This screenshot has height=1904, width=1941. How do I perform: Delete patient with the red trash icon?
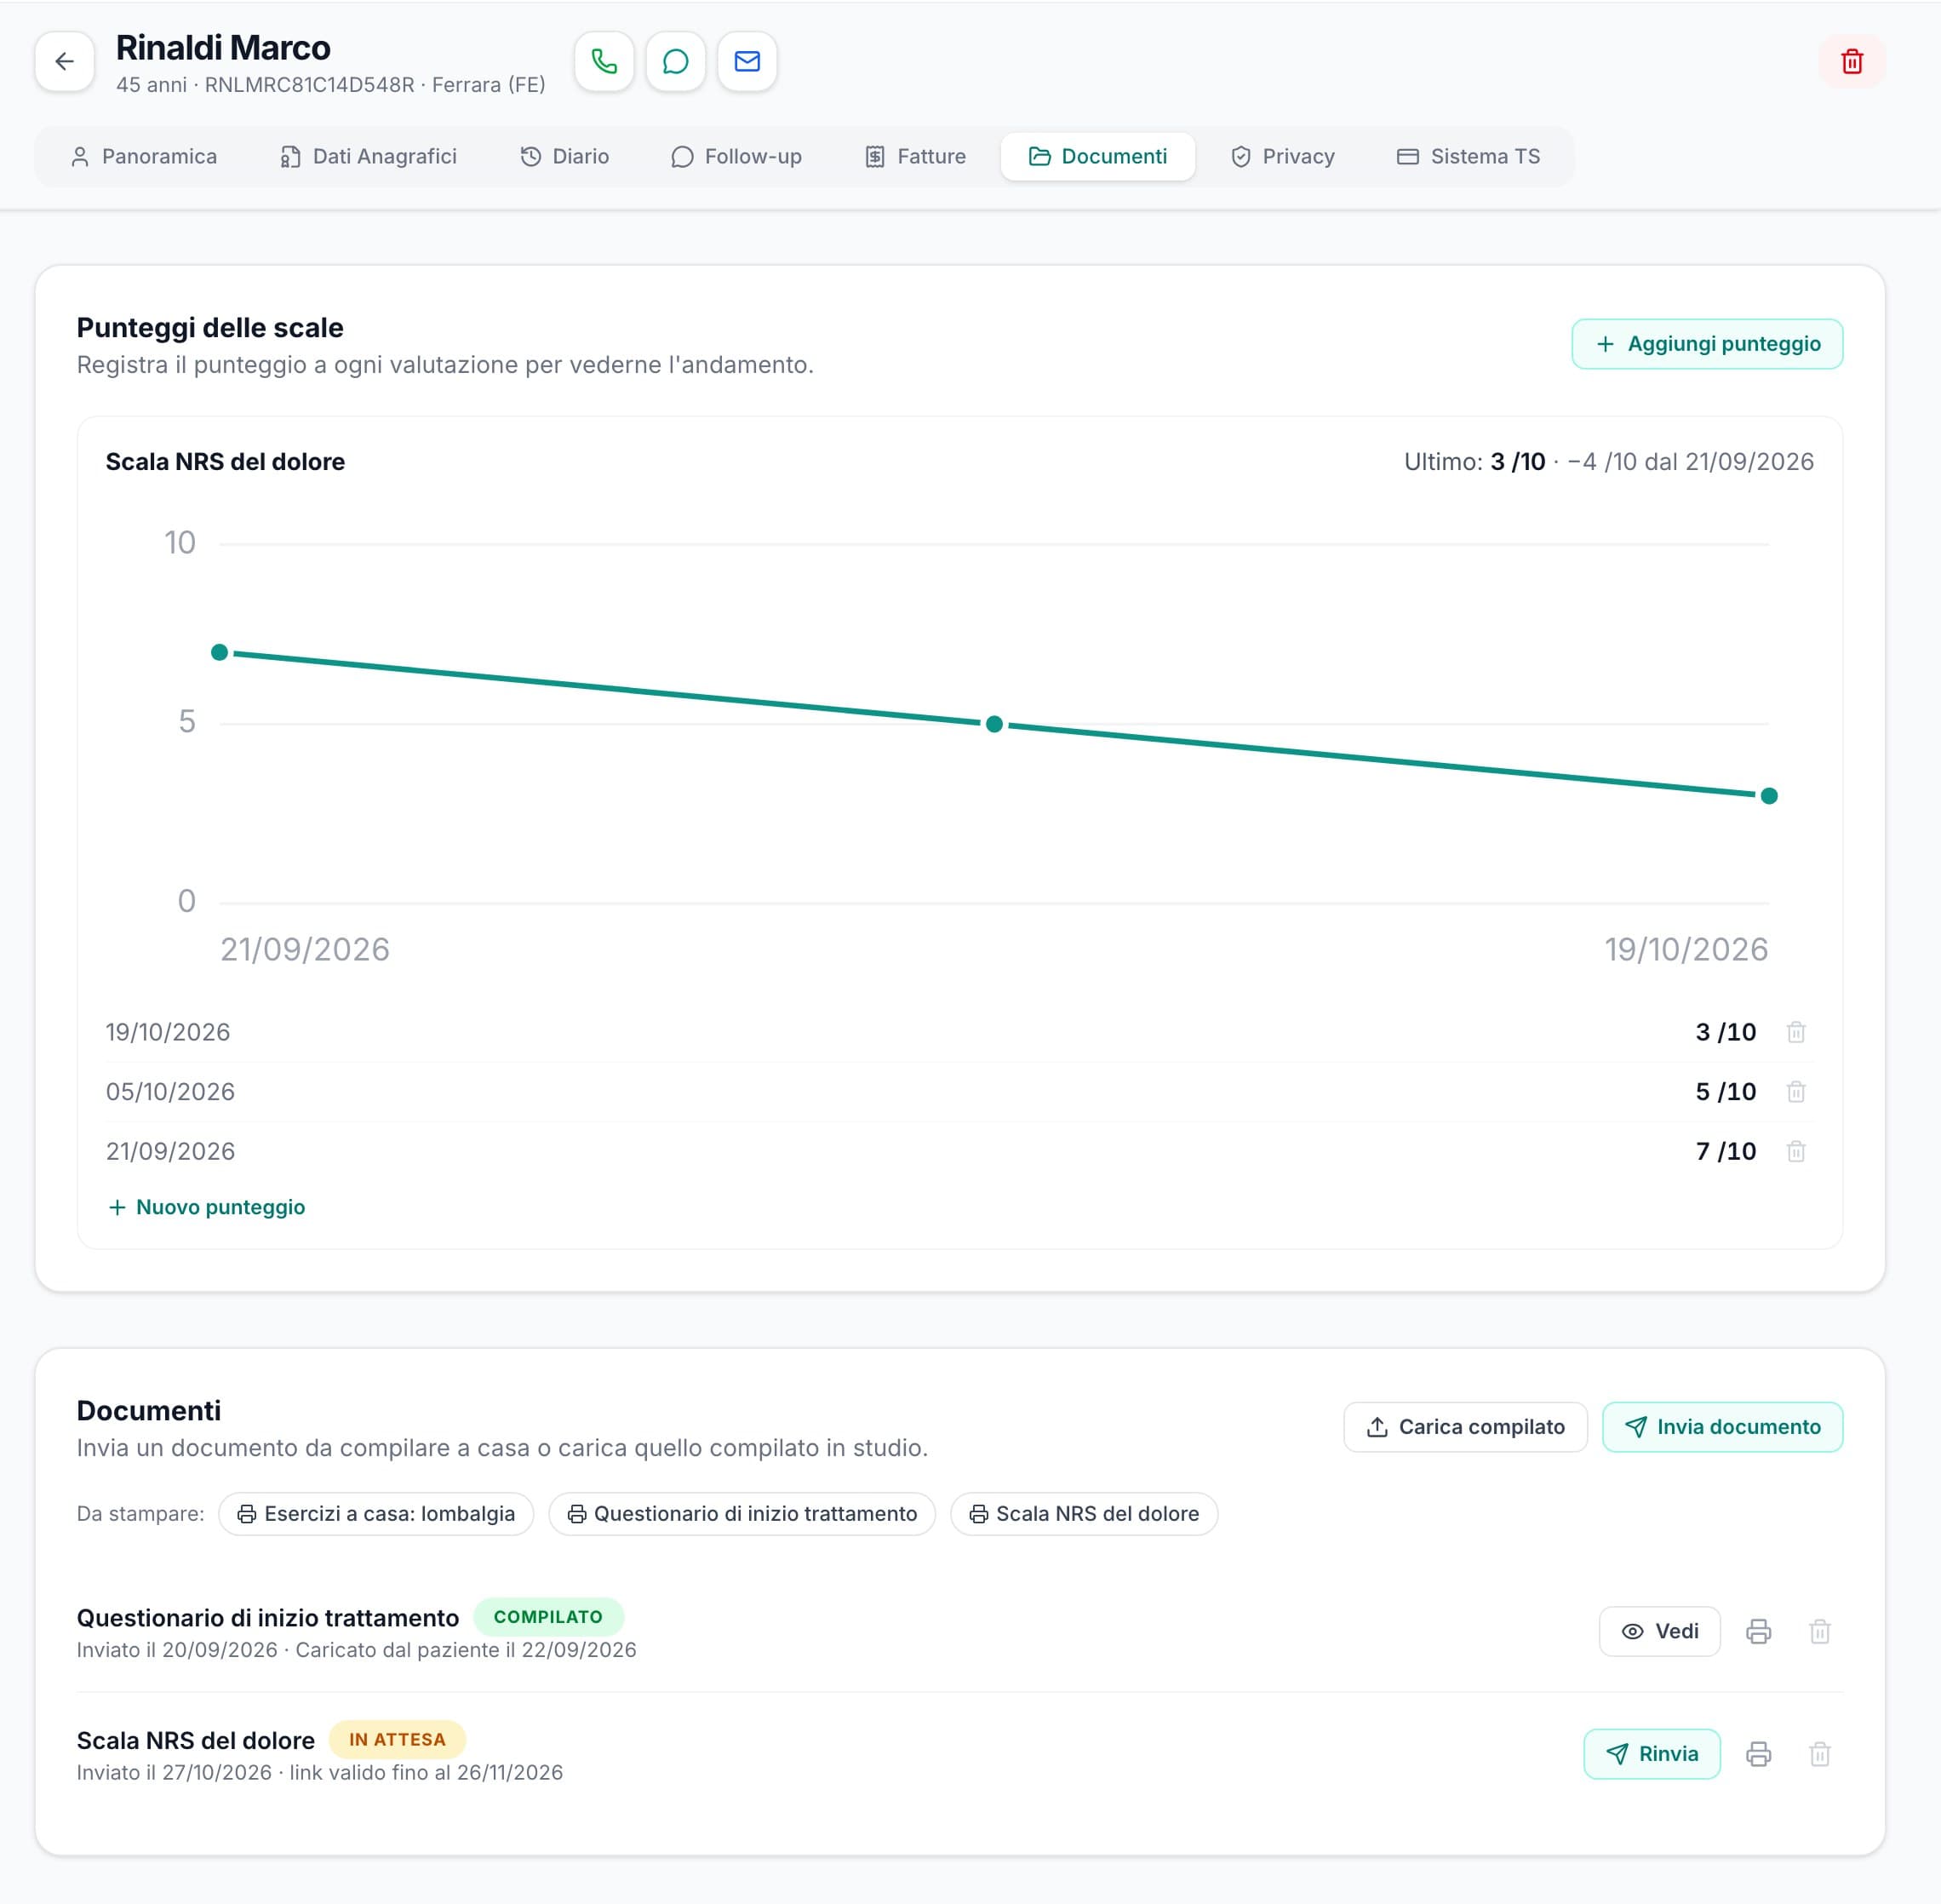click(x=1852, y=62)
